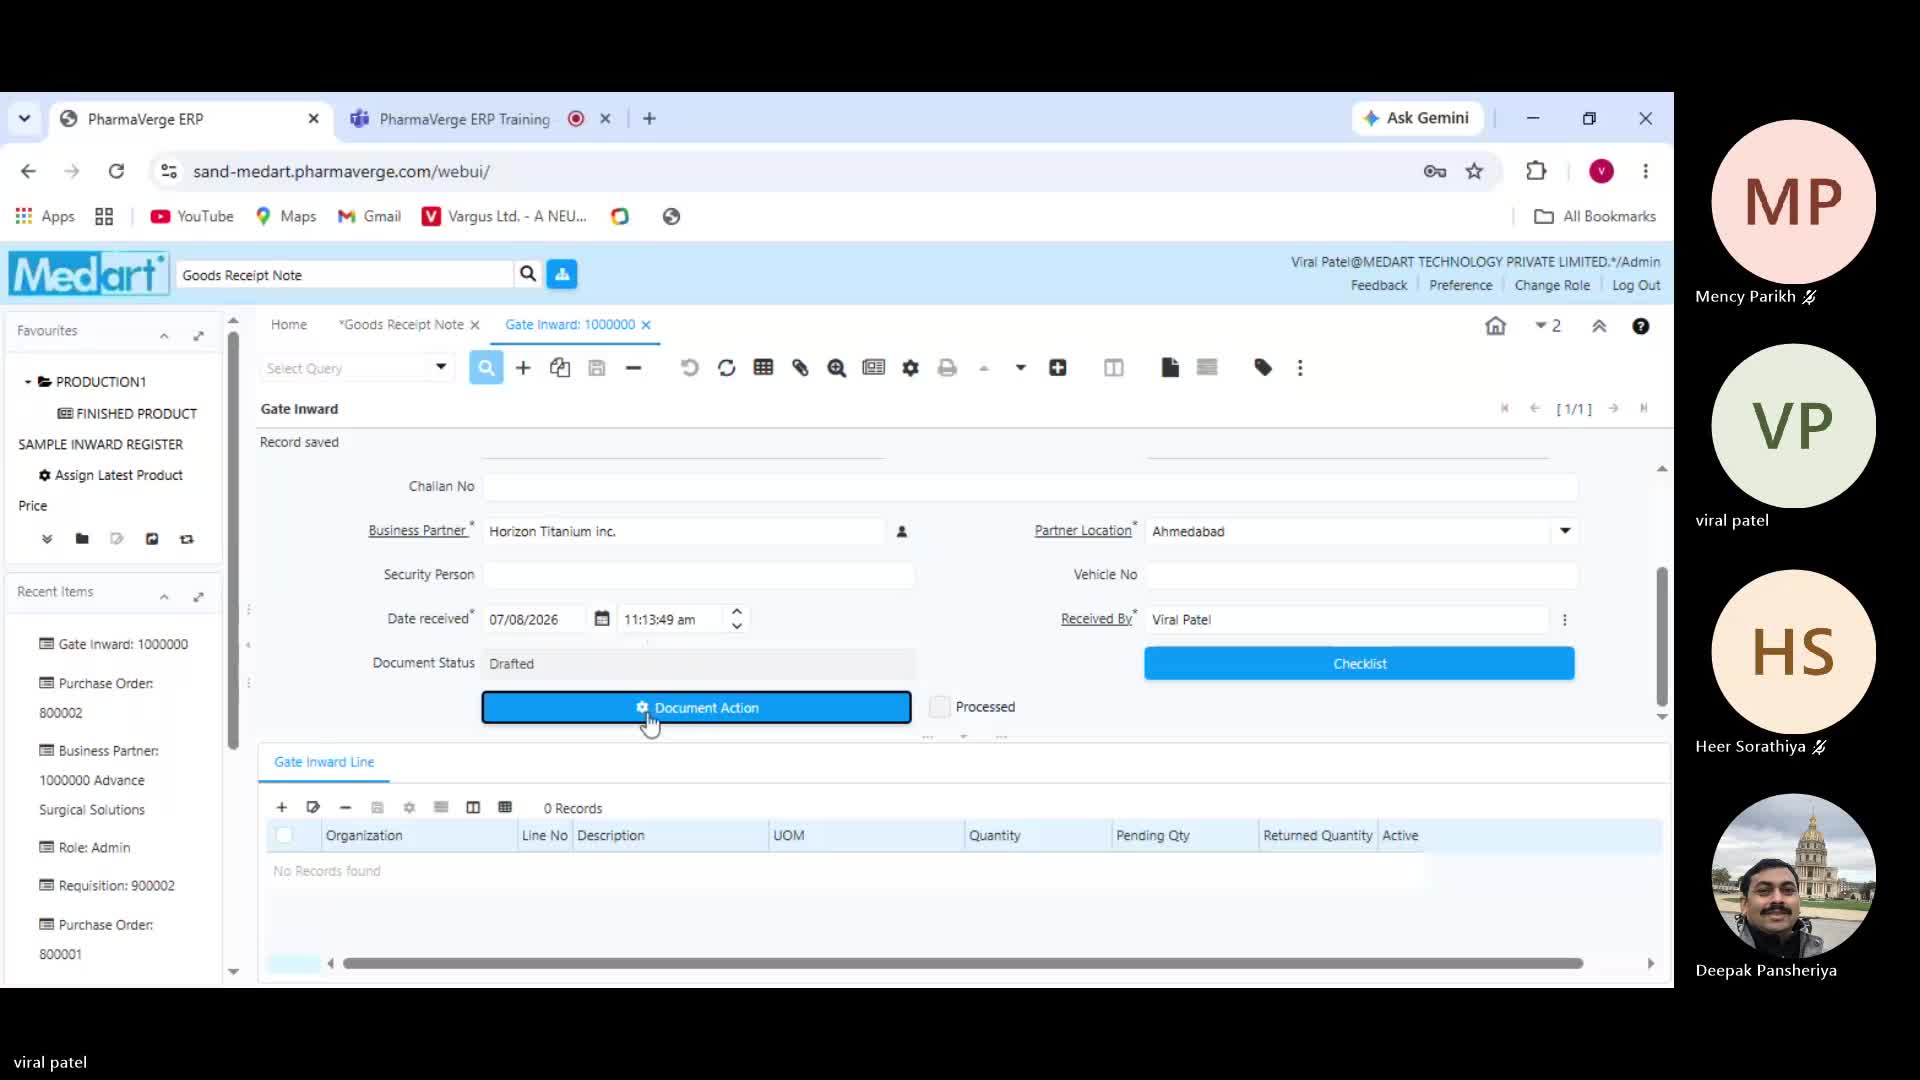Open the Preference link
This screenshot has height=1080, width=1920.
point(1460,285)
